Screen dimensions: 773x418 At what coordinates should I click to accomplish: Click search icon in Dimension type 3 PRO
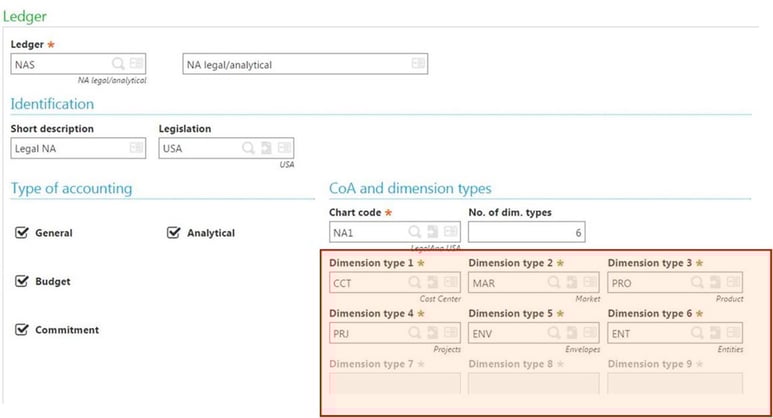pyautogui.click(x=697, y=281)
